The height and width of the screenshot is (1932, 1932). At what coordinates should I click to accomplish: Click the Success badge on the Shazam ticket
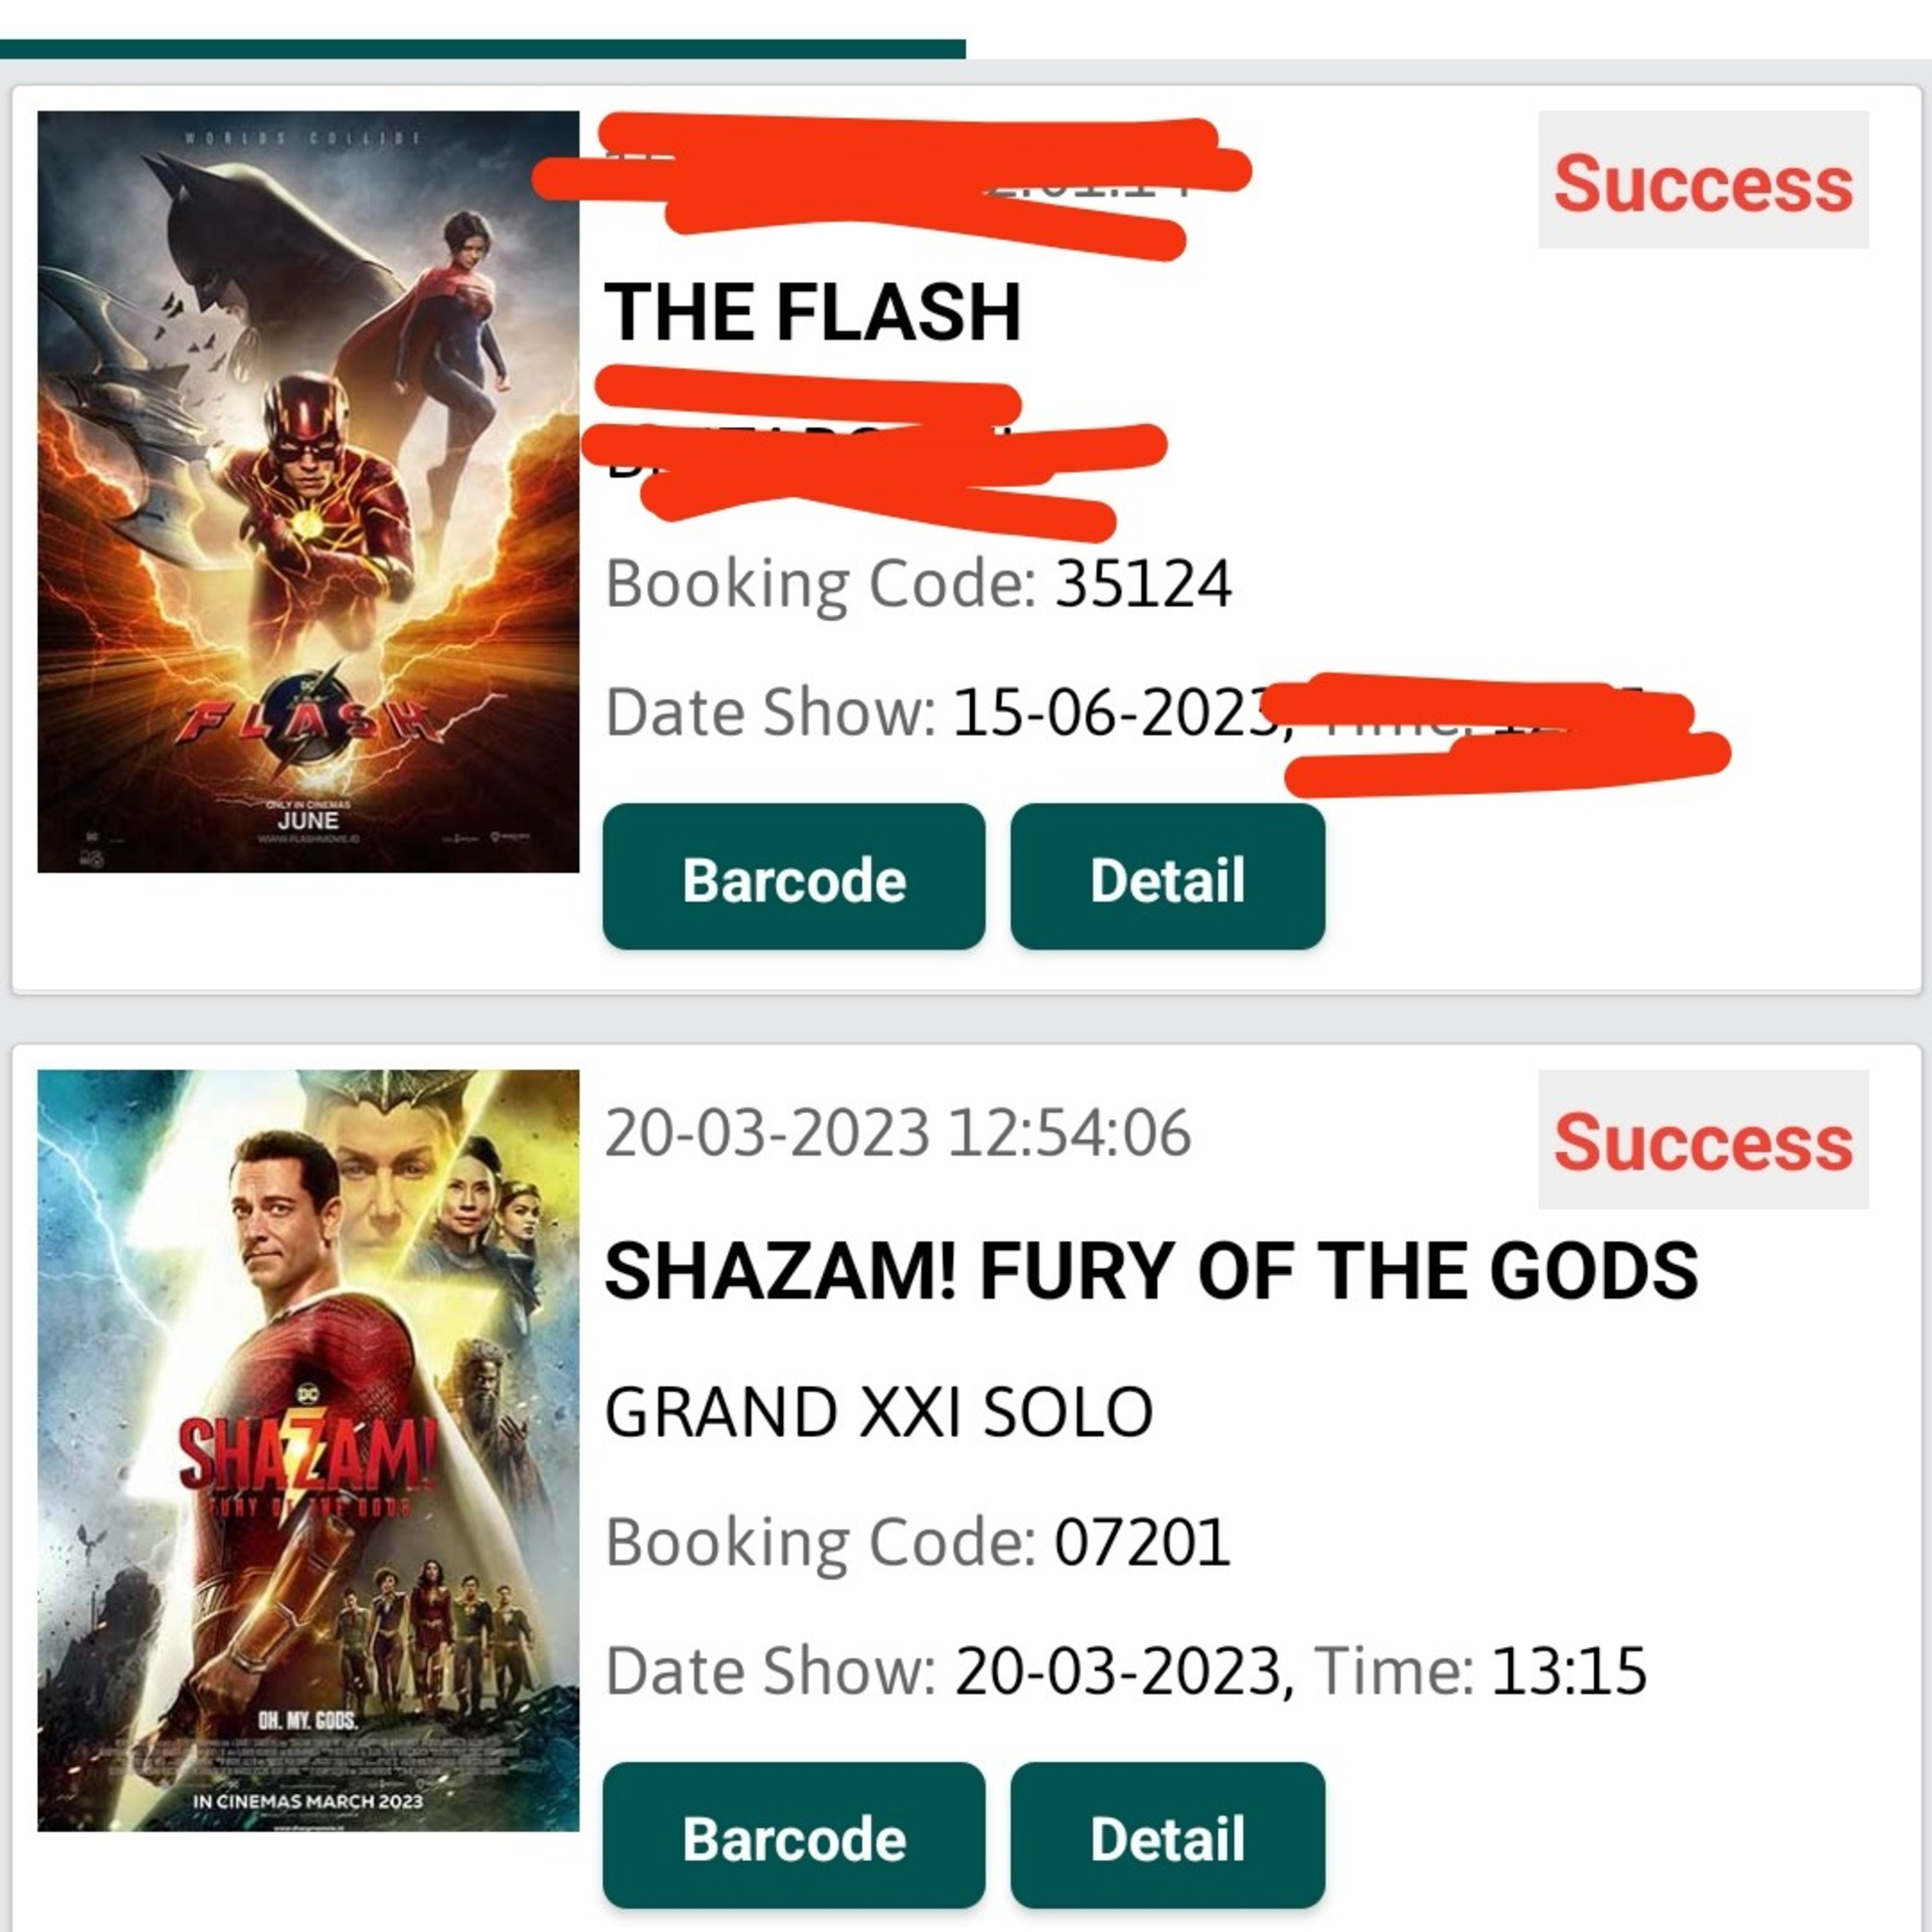[x=1702, y=1141]
